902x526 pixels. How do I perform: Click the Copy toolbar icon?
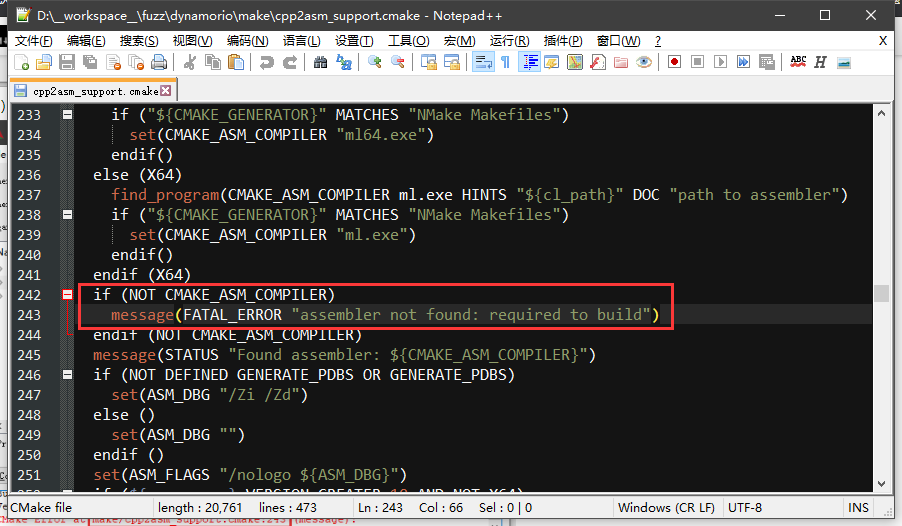coord(213,62)
